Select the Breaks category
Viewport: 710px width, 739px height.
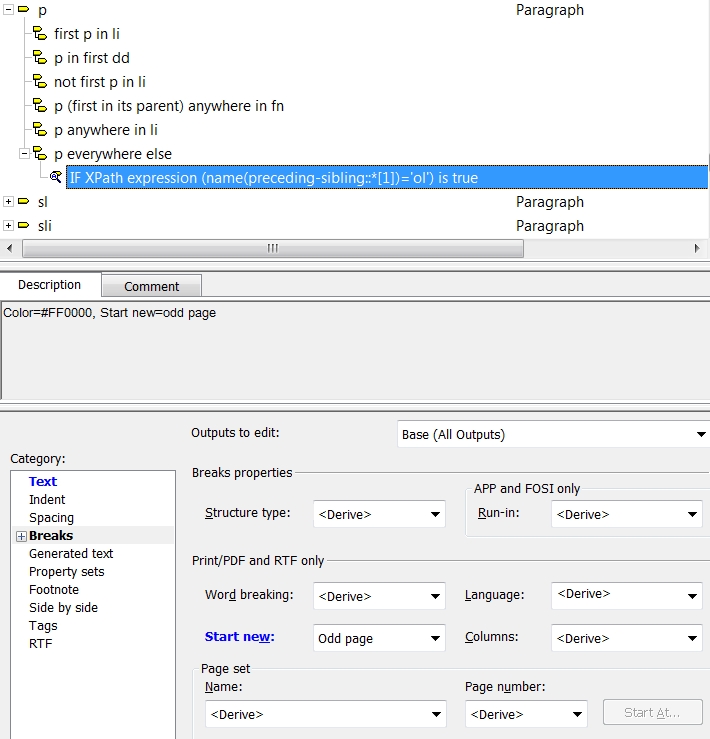click(x=50, y=535)
